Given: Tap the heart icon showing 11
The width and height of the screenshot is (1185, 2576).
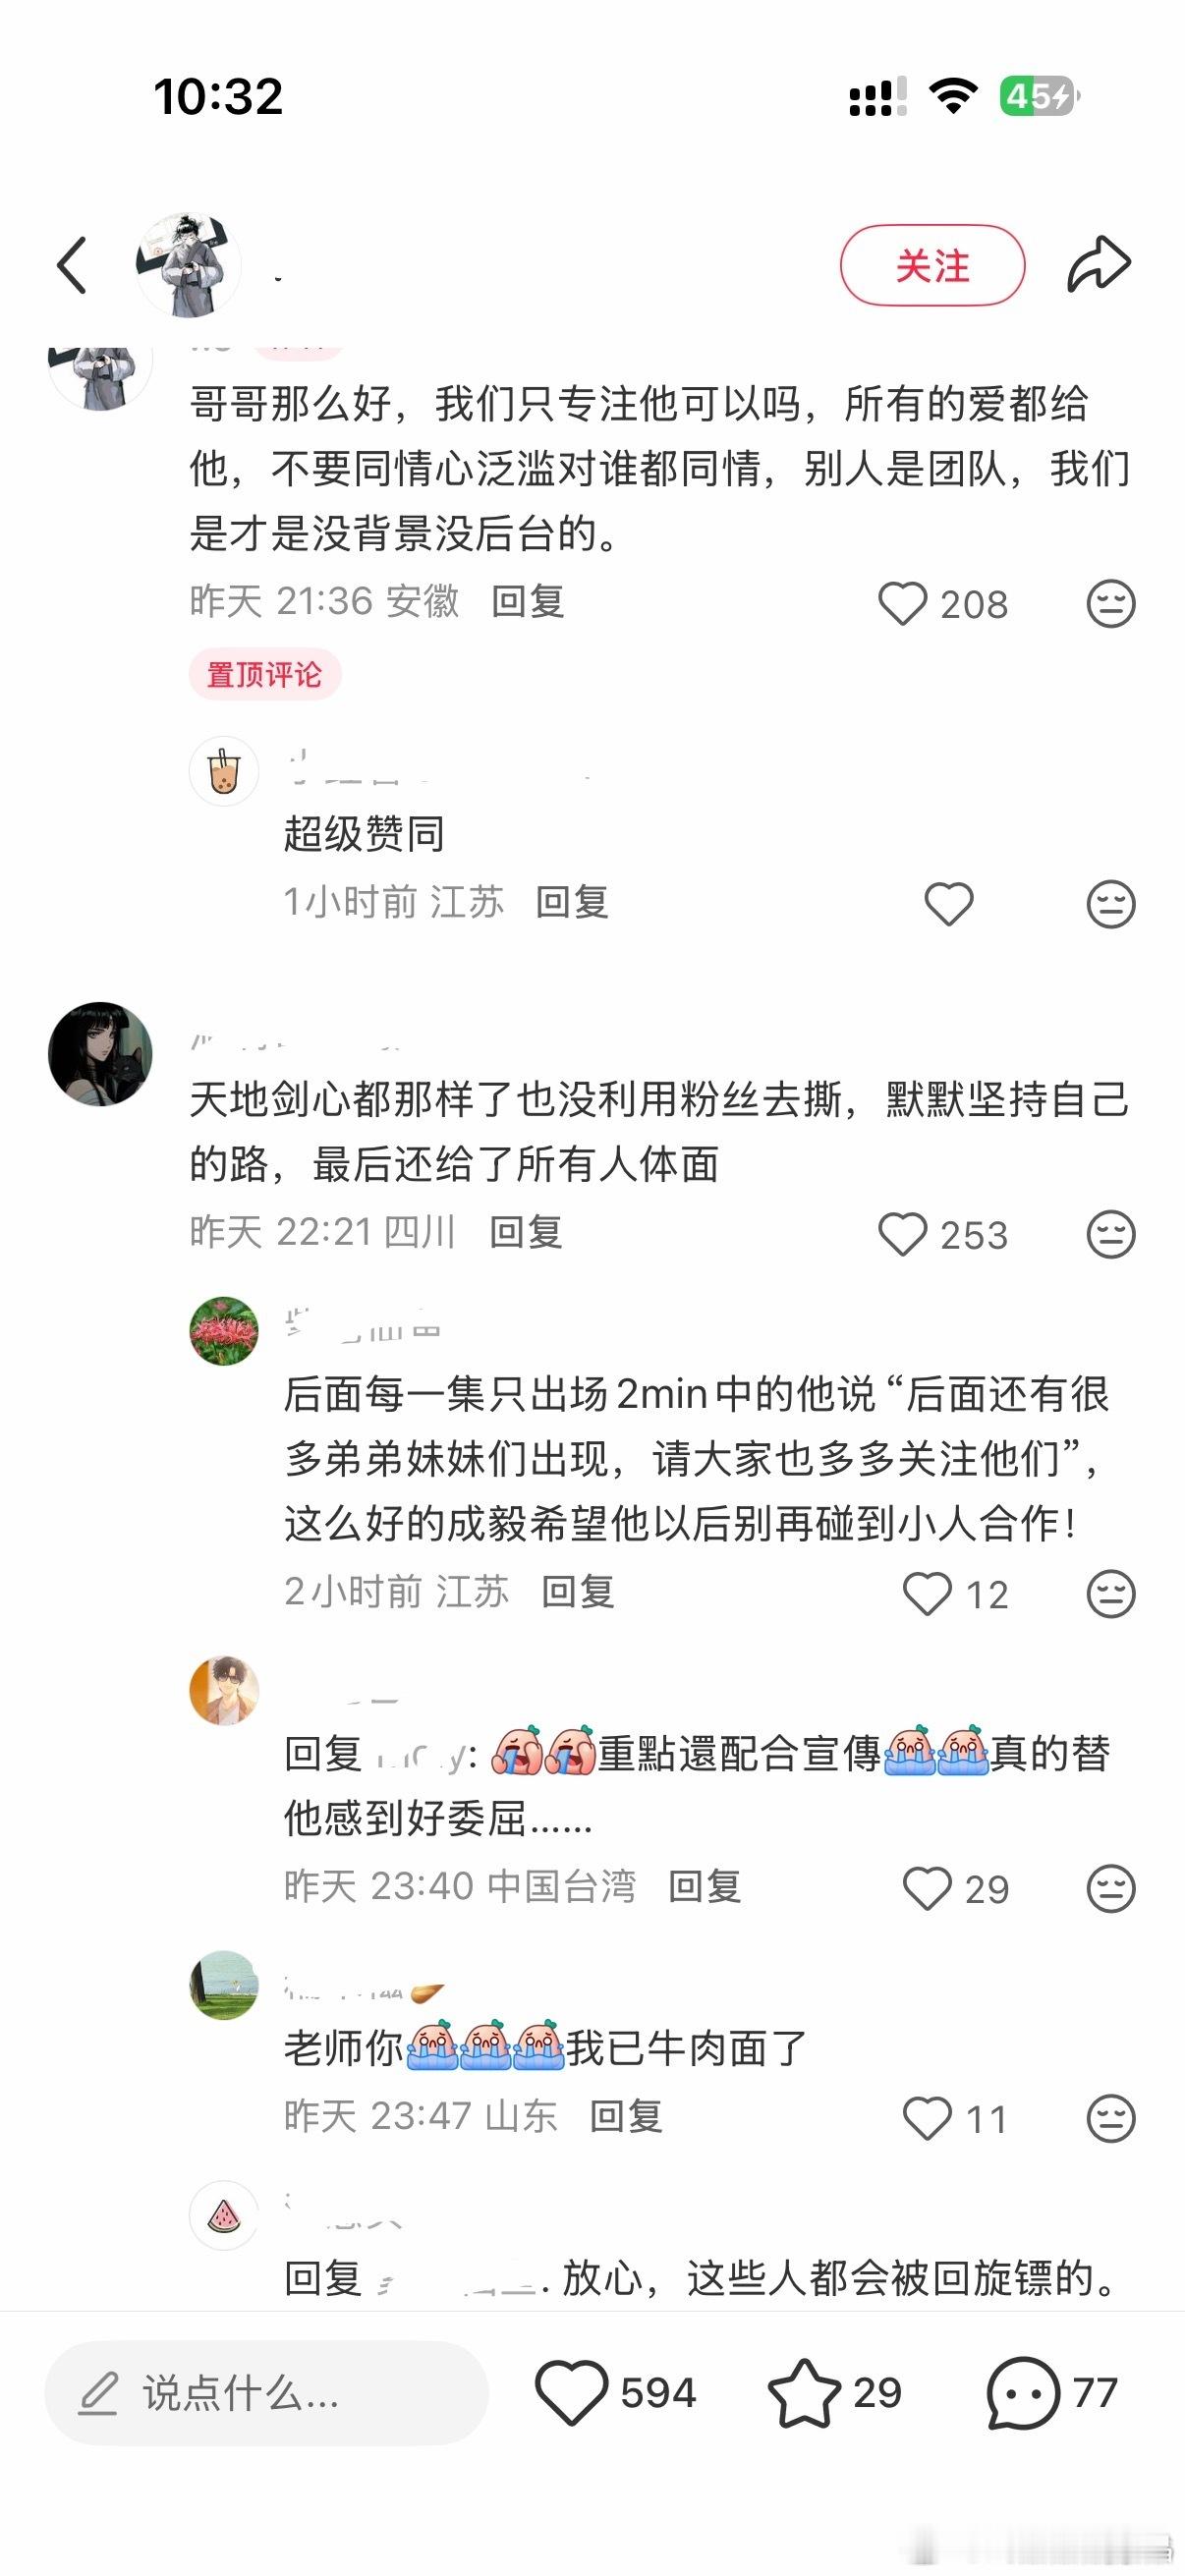Looking at the screenshot, I should [927, 2119].
